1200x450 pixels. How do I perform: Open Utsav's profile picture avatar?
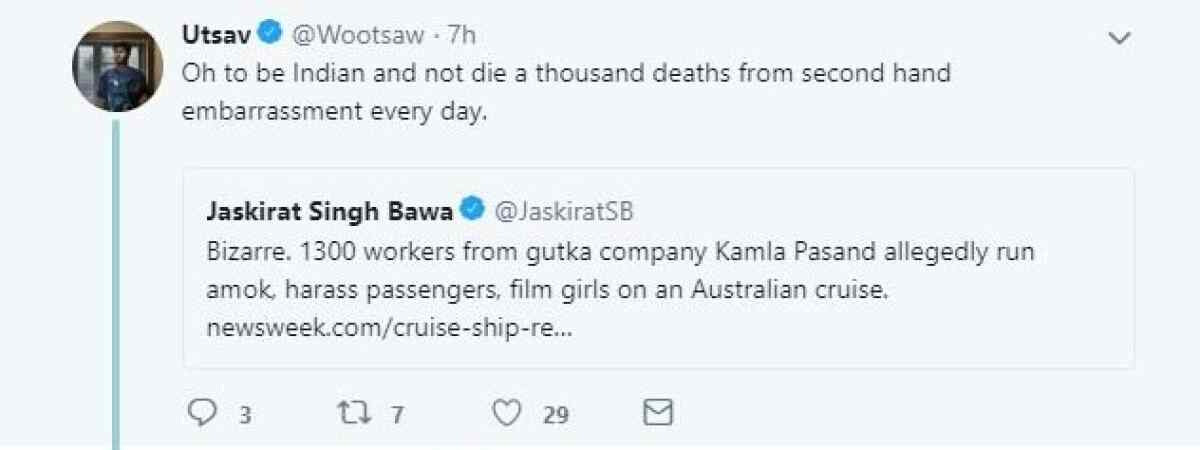117,65
